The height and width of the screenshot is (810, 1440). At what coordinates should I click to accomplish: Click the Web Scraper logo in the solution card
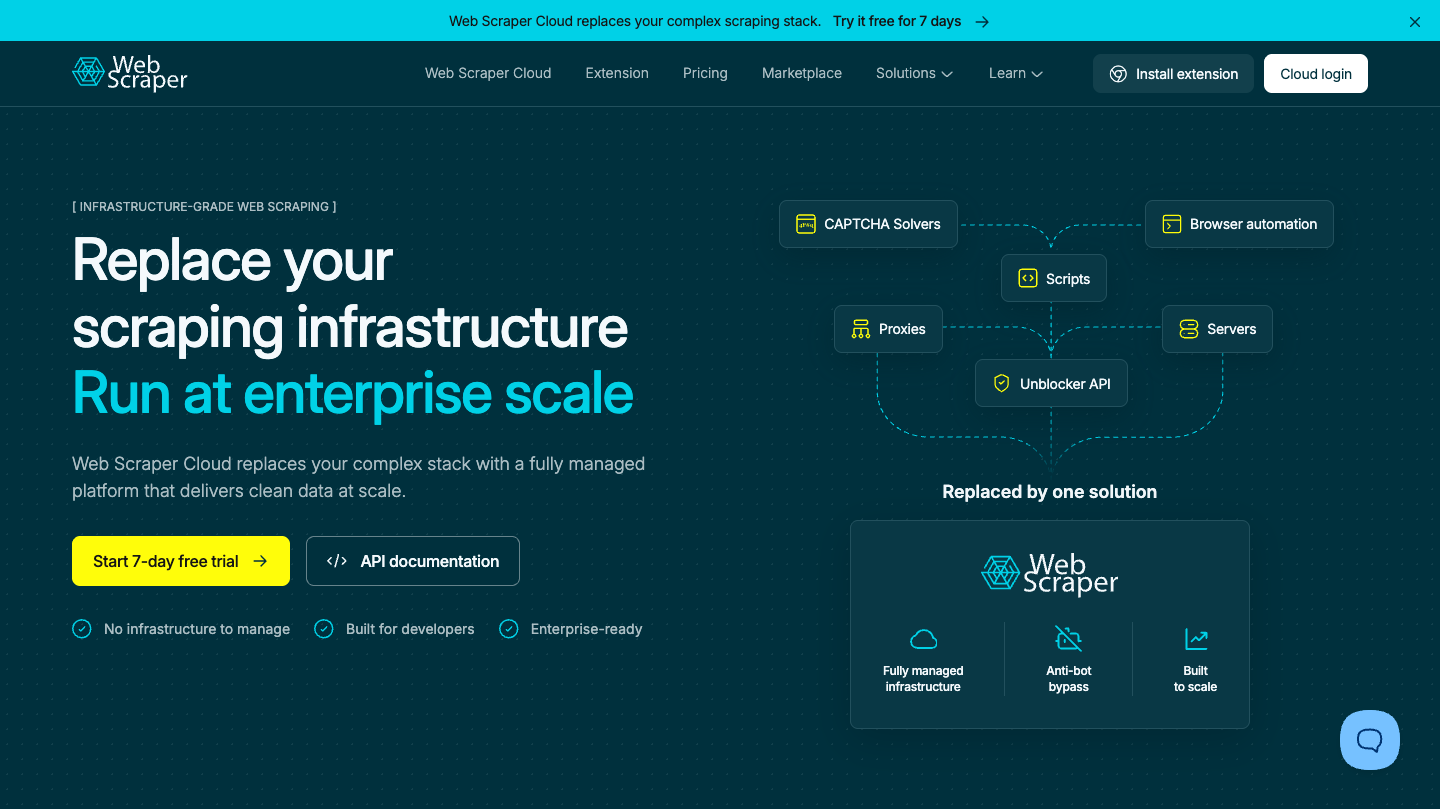coord(1050,574)
